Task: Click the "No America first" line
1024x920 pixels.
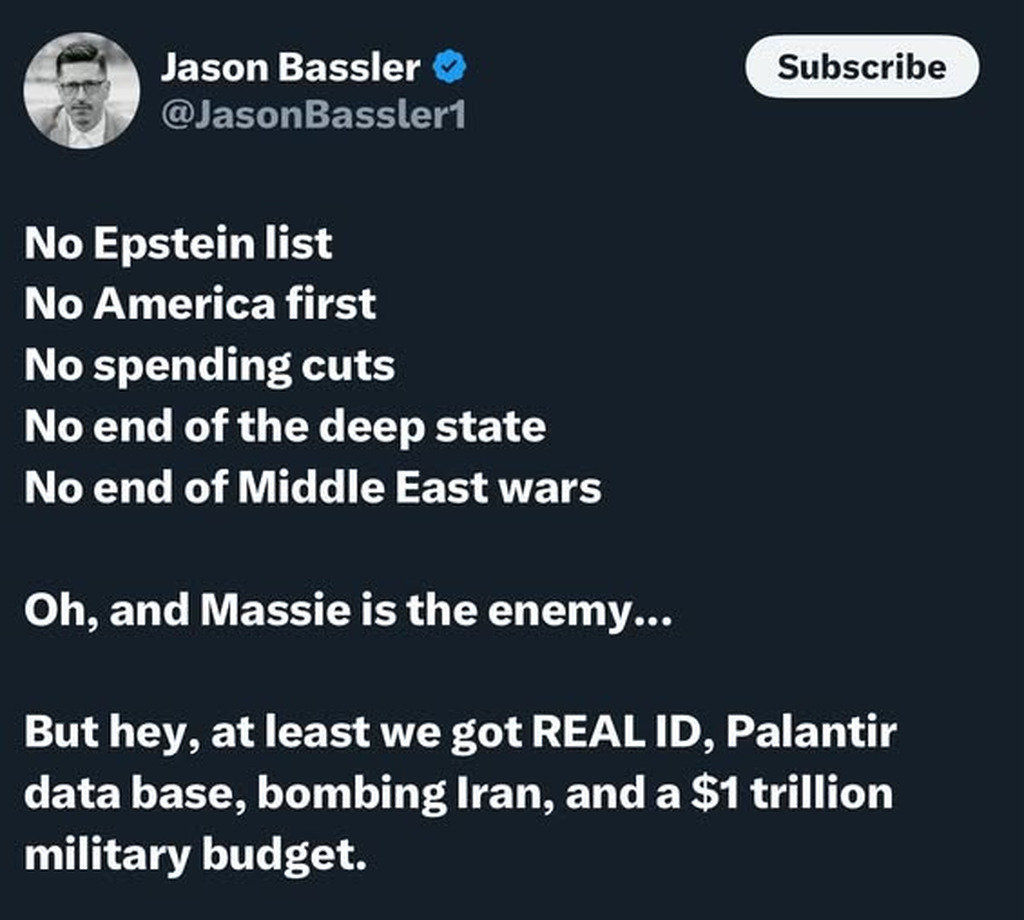Action: pos(200,304)
